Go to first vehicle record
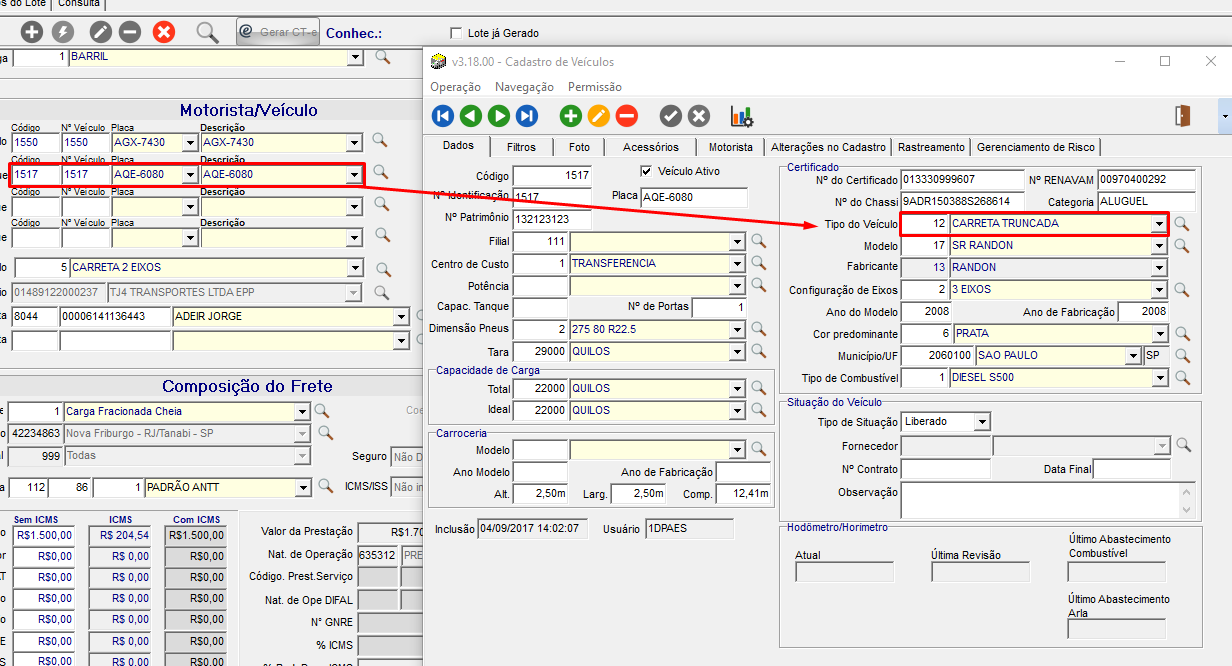1232x666 pixels. (x=443, y=116)
